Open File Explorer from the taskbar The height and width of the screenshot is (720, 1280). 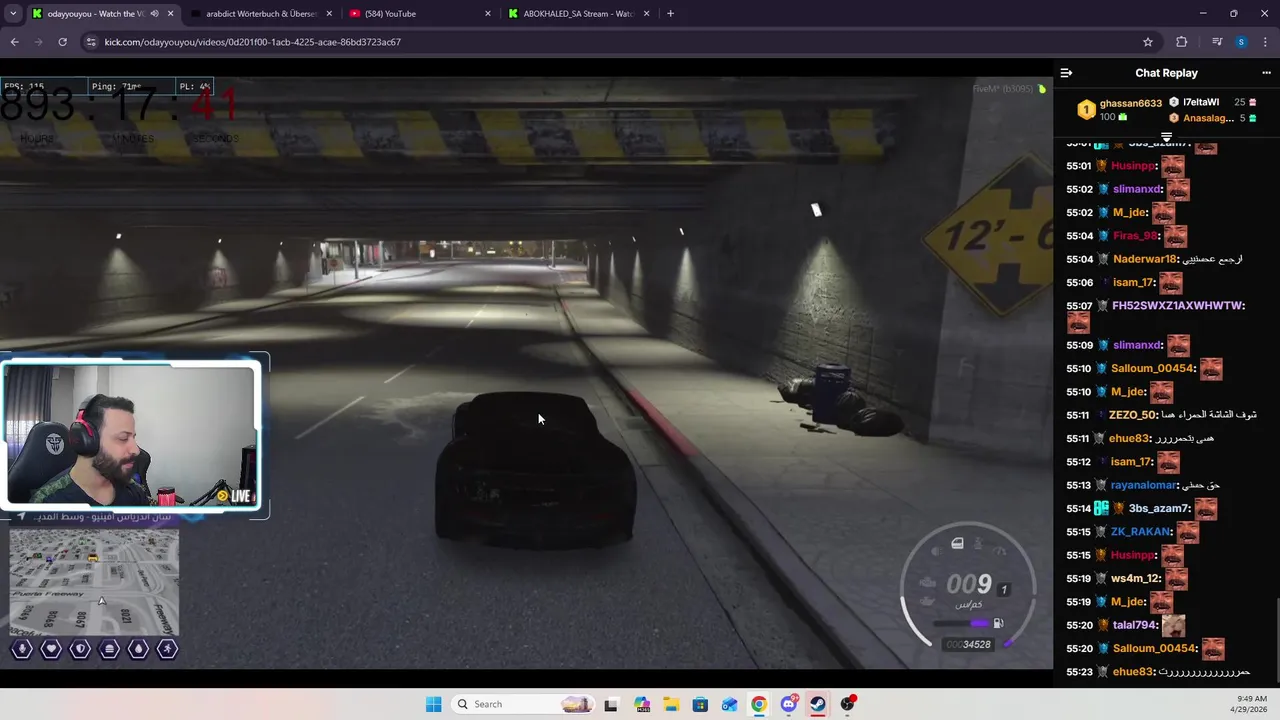(670, 704)
